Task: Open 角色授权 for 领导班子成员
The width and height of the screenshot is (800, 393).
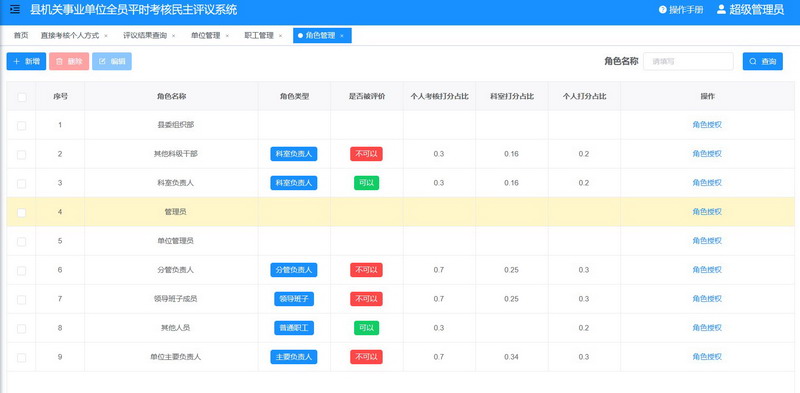Action: tap(707, 299)
